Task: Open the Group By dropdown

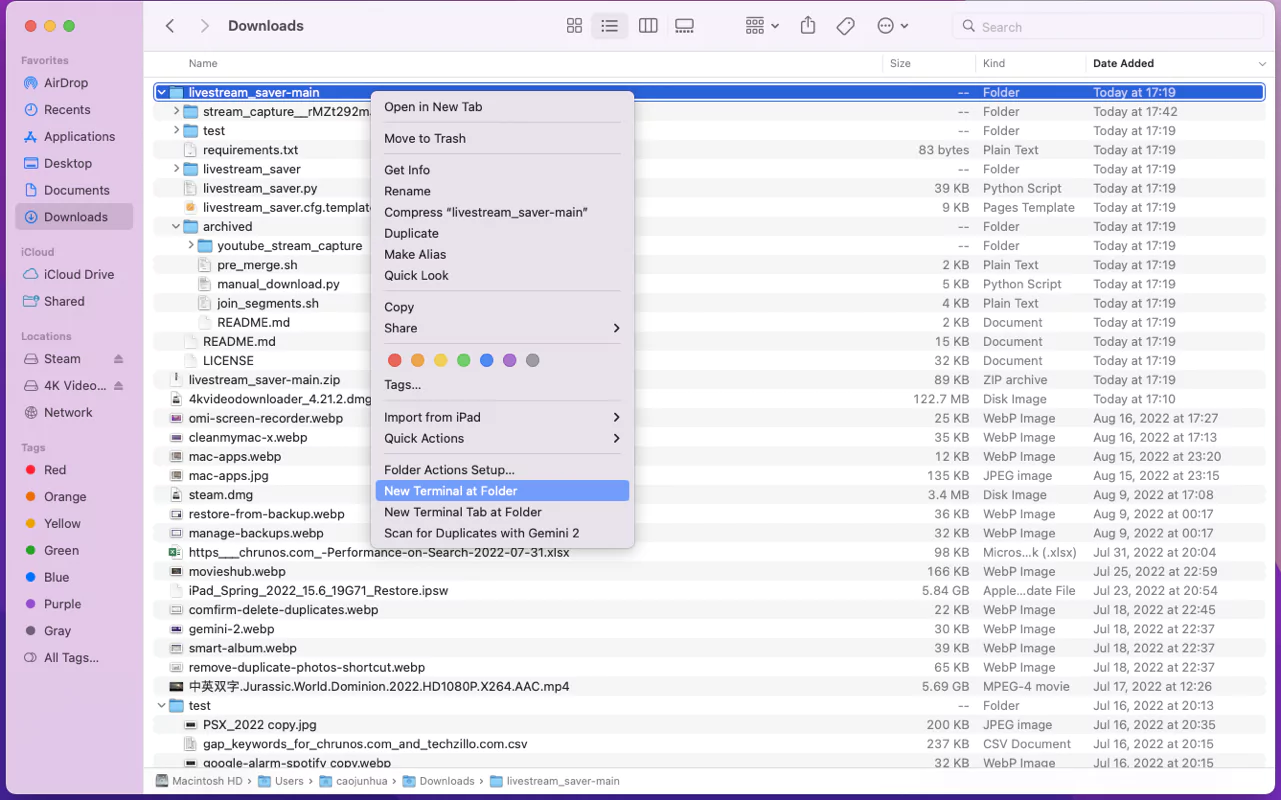Action: point(762,26)
